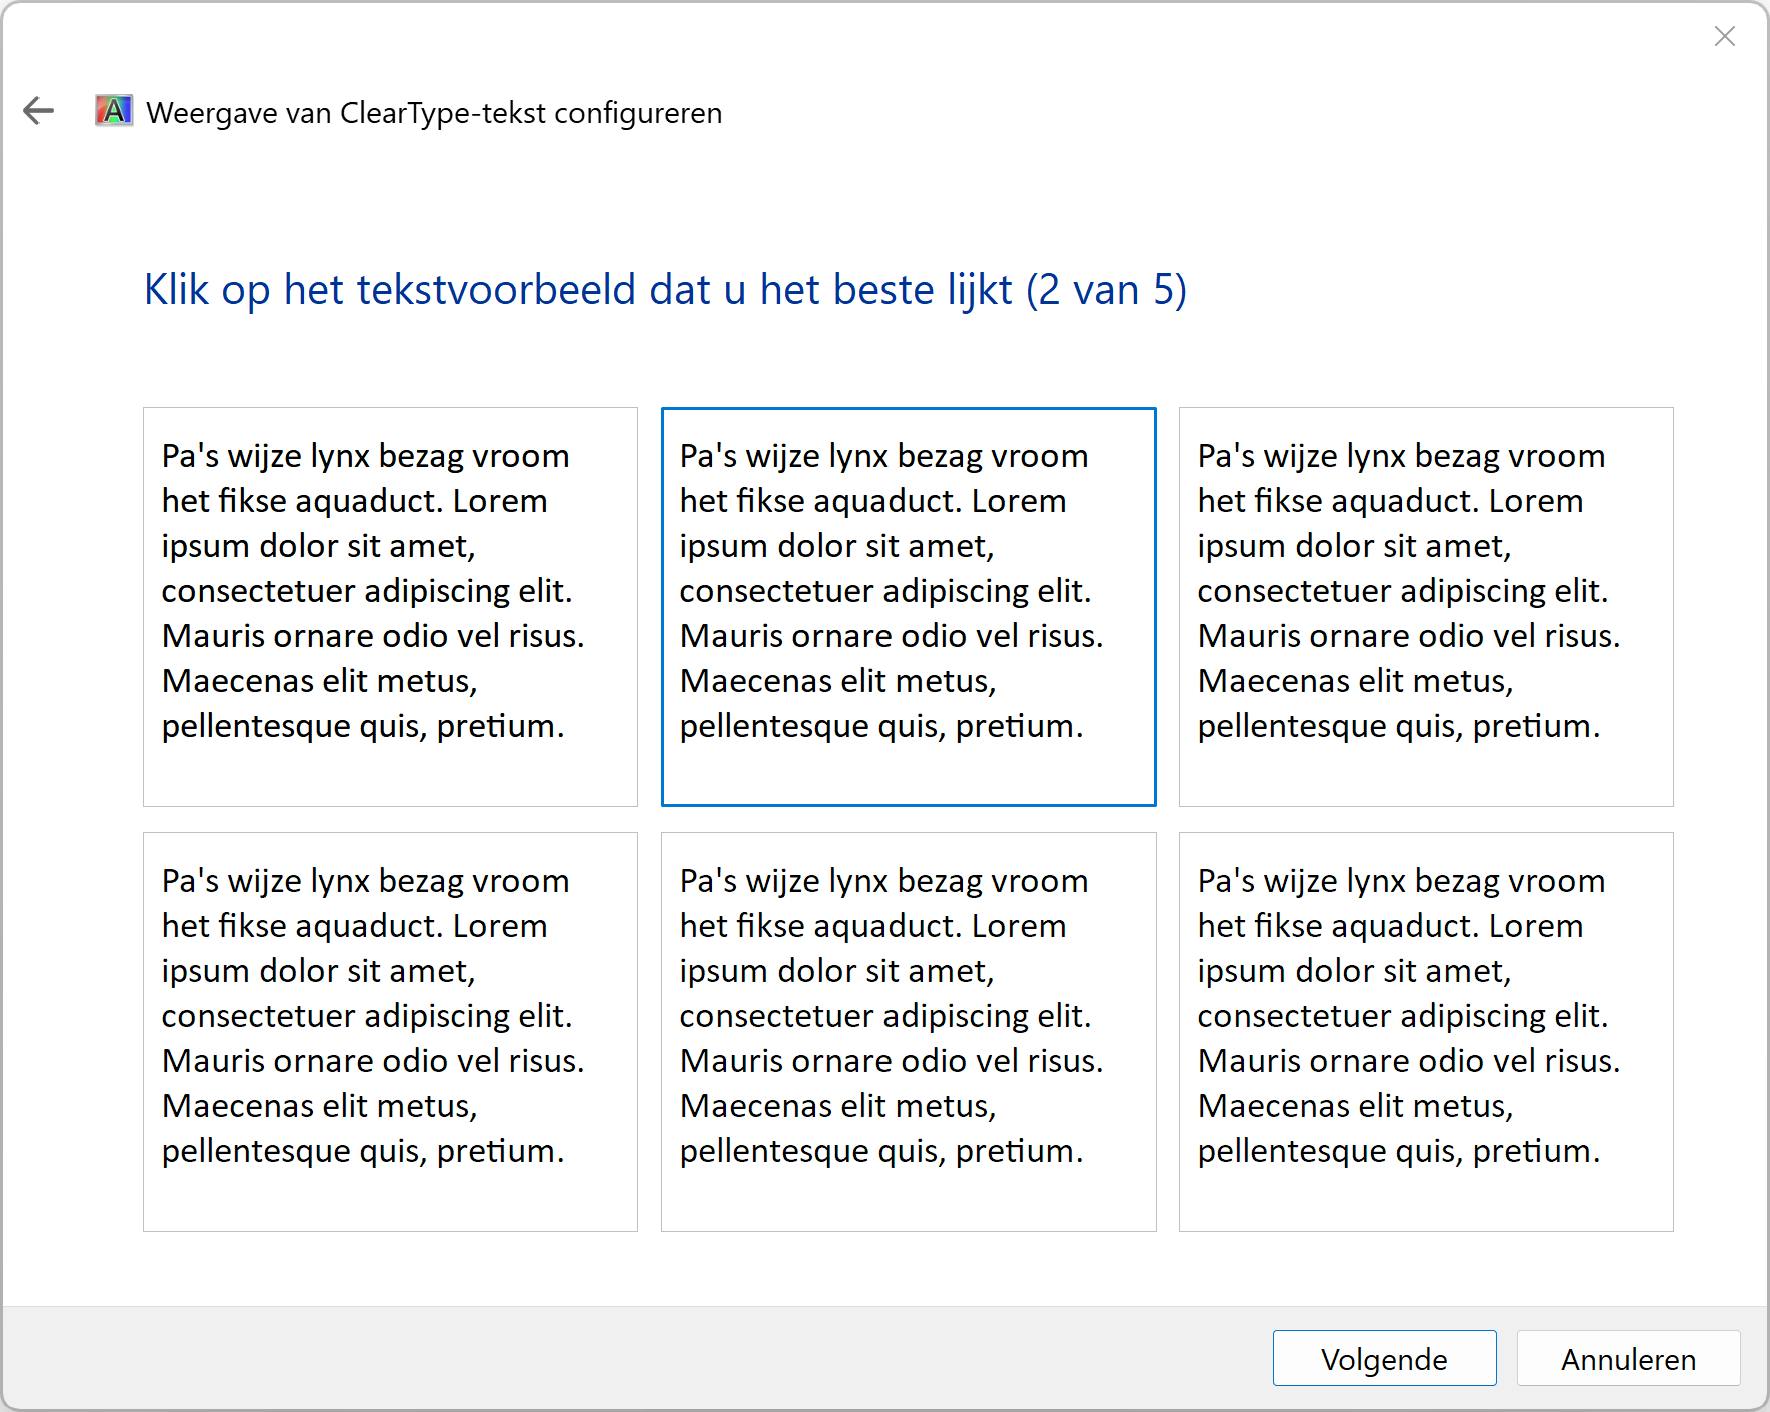Viewport: 1770px width, 1412px height.
Task: Close the ClearType configuration window
Action: click(x=1724, y=37)
